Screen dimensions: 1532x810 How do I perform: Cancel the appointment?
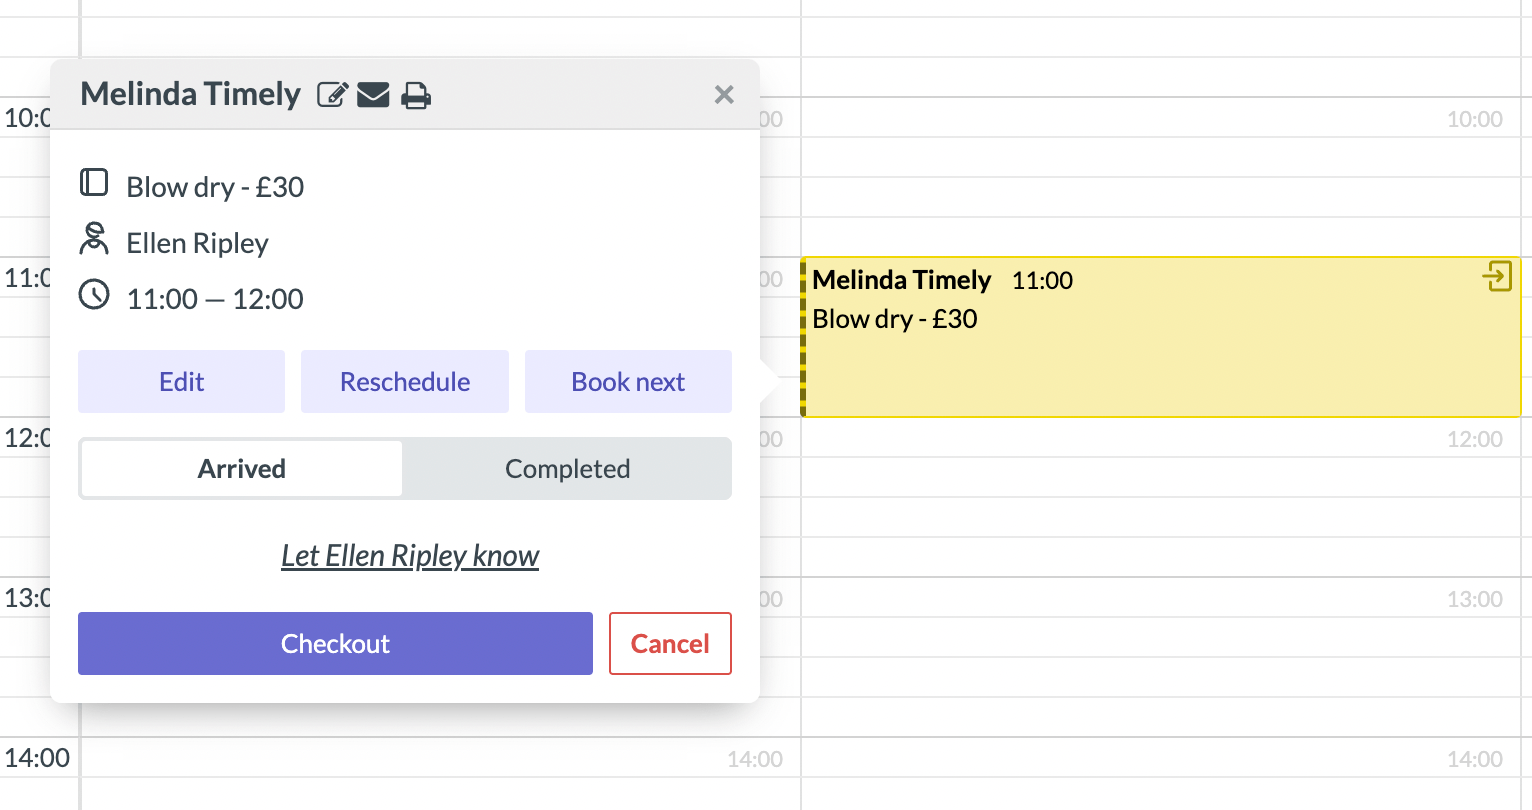pyautogui.click(x=670, y=643)
